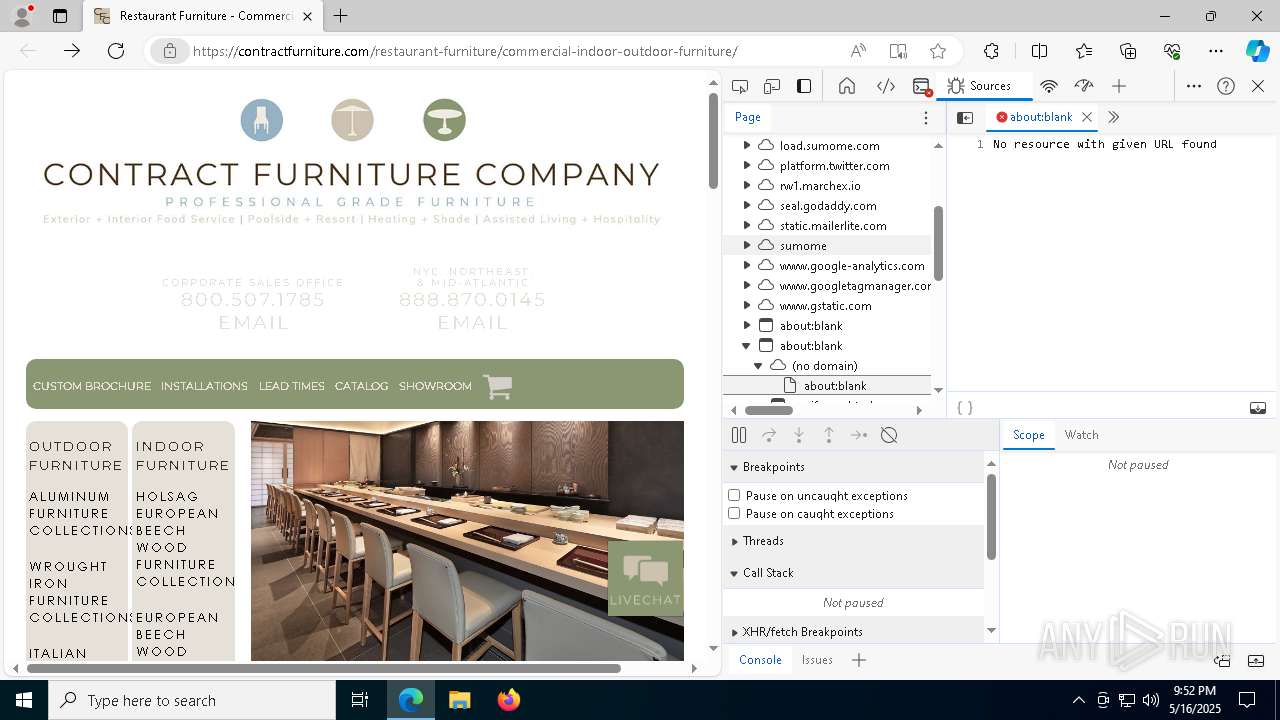Open LEAD TIMES link in site menu
This screenshot has height=720, width=1280.
click(x=292, y=386)
